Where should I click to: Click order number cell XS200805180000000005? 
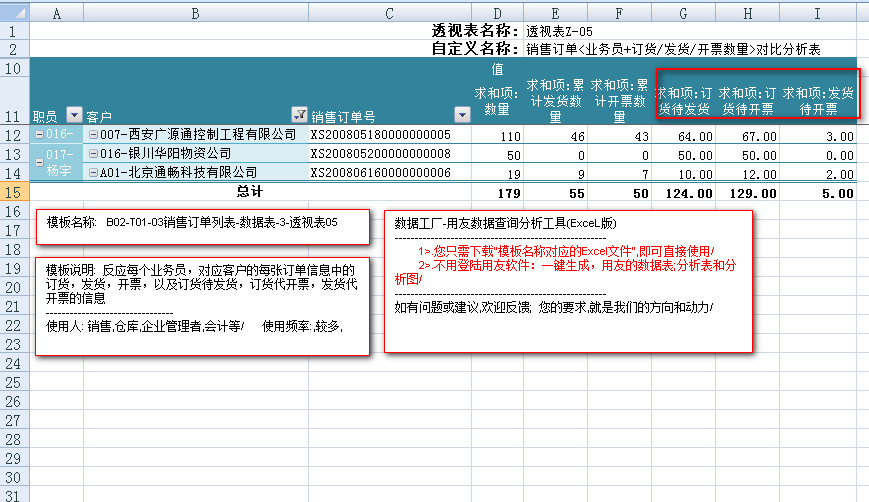(x=381, y=135)
